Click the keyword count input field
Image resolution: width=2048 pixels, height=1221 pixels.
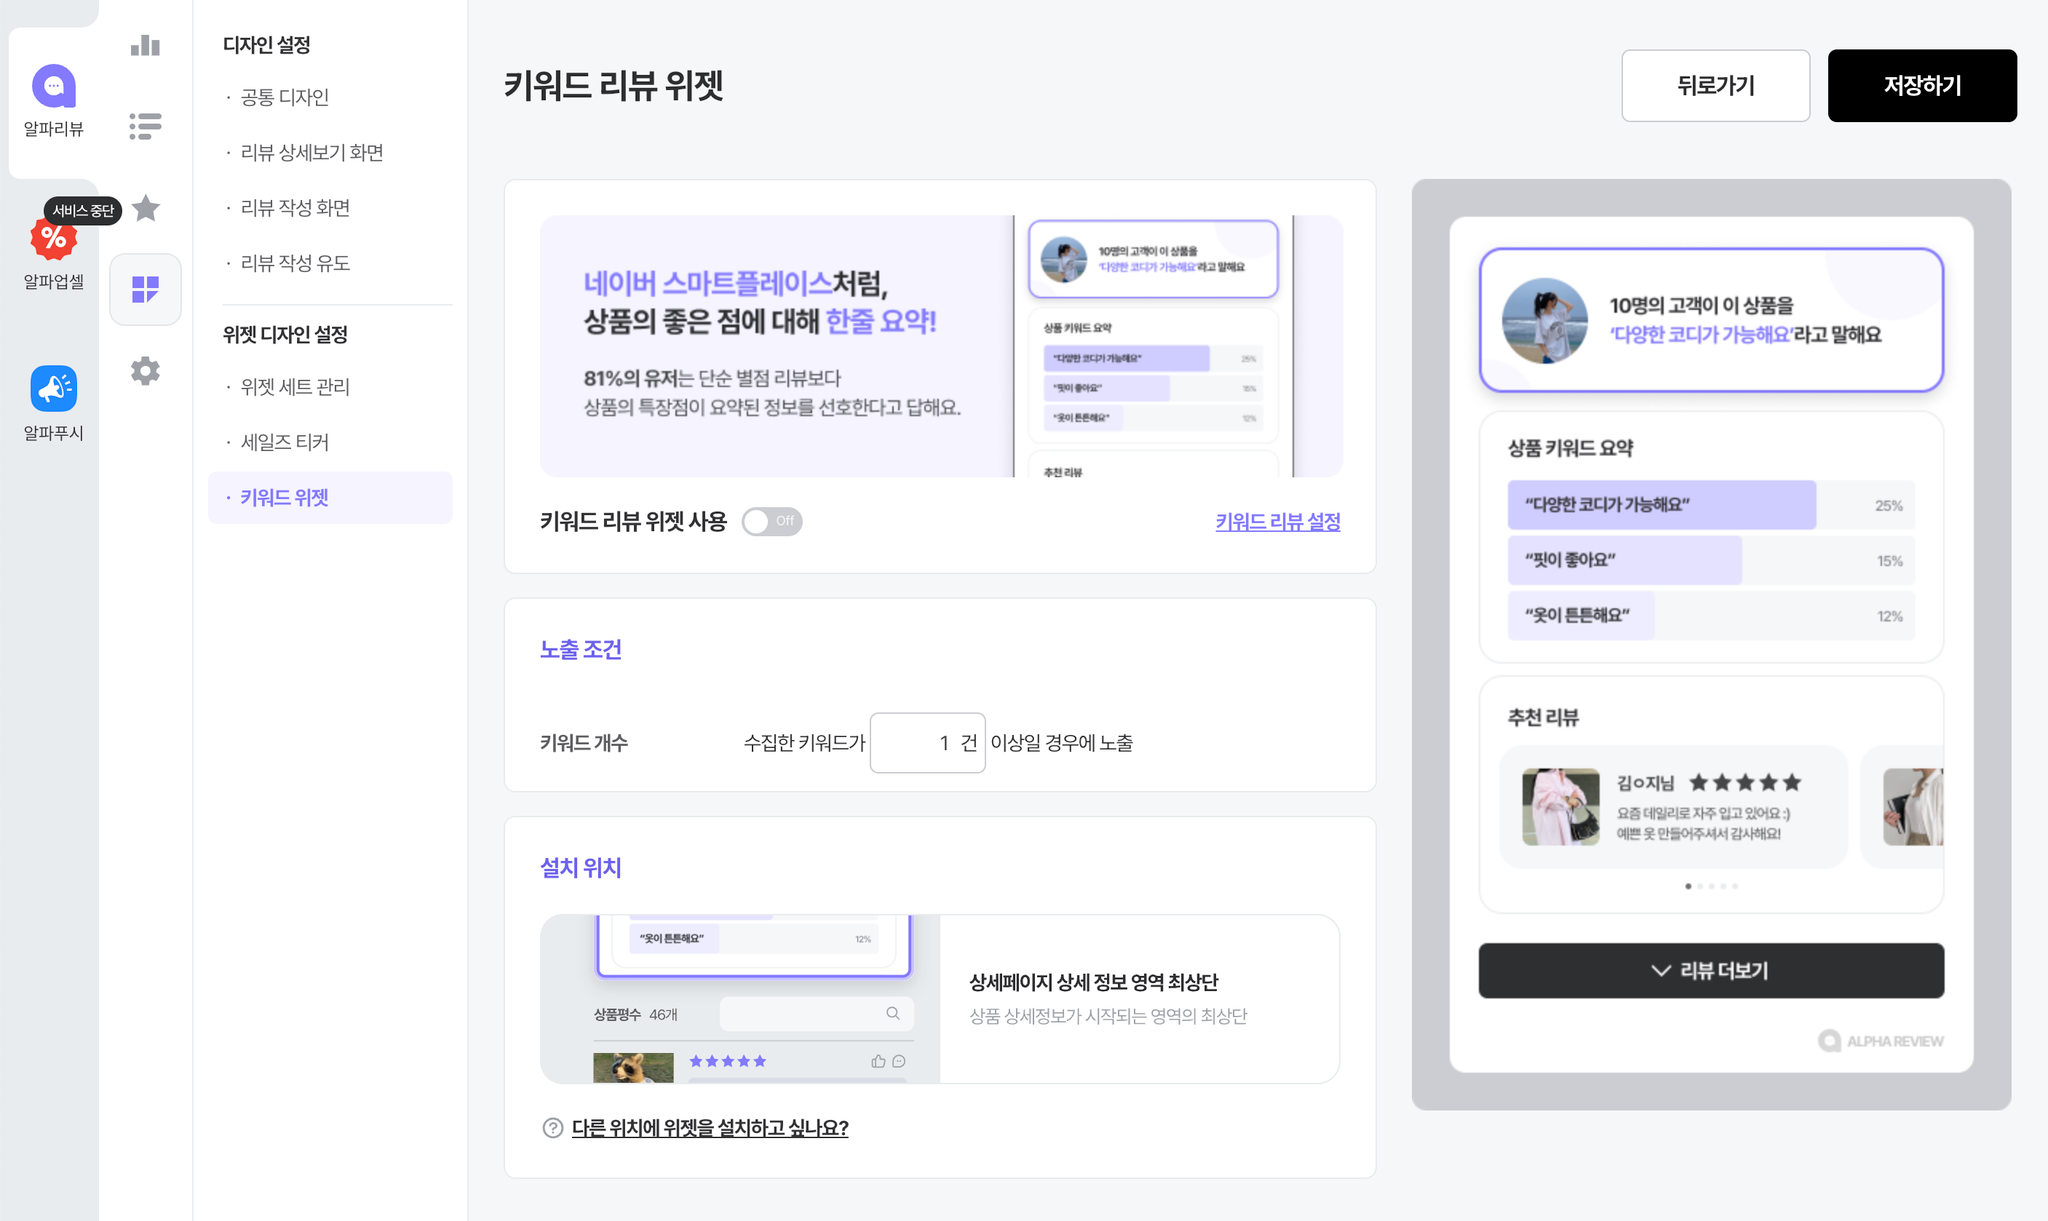coord(927,743)
